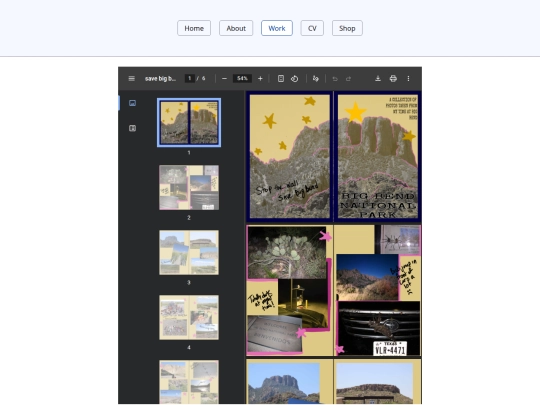
Task: Click the 54% zoom level field
Action: 242,79
